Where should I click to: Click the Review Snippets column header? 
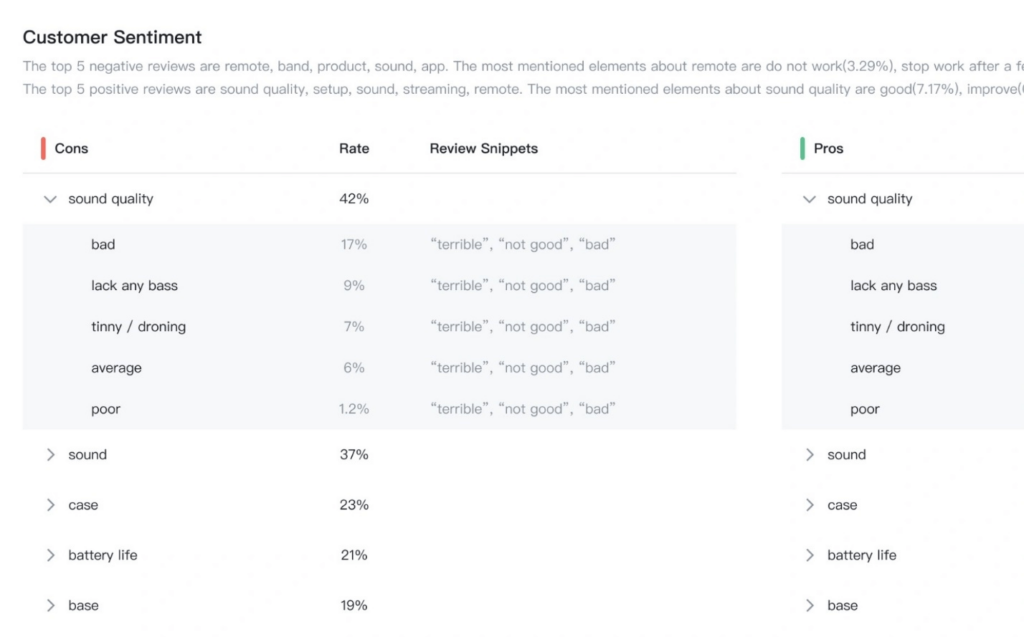483,148
